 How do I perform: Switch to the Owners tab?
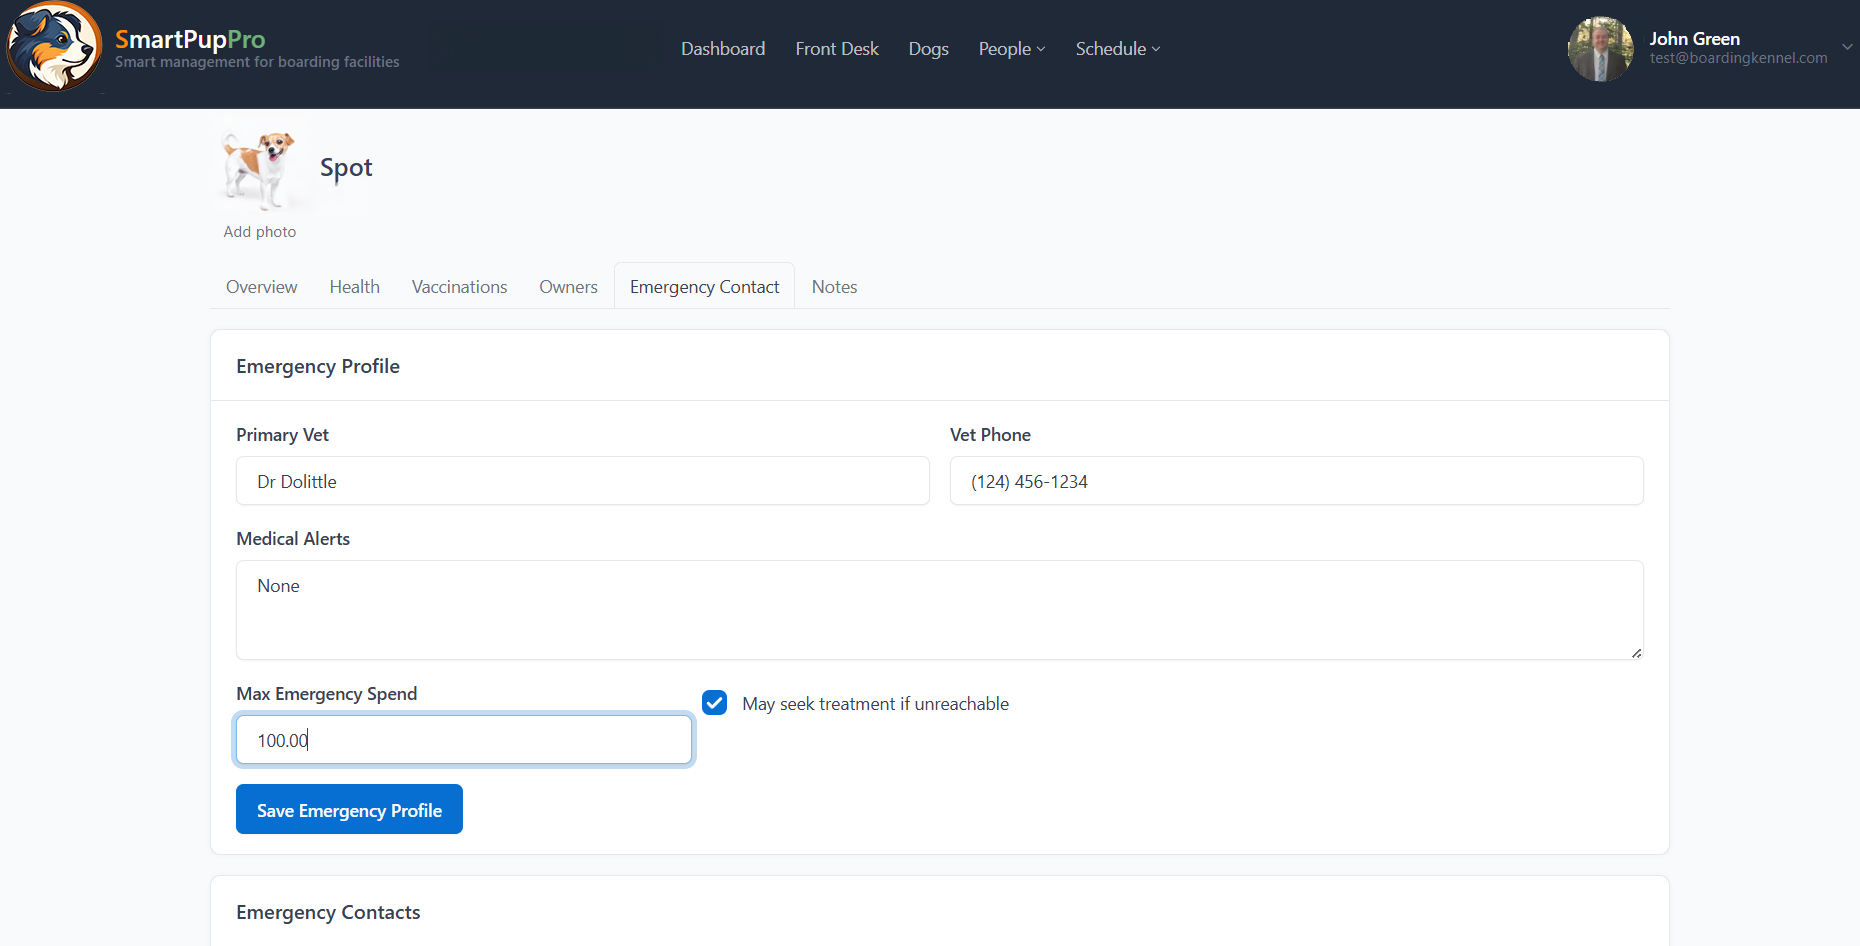pyautogui.click(x=568, y=287)
